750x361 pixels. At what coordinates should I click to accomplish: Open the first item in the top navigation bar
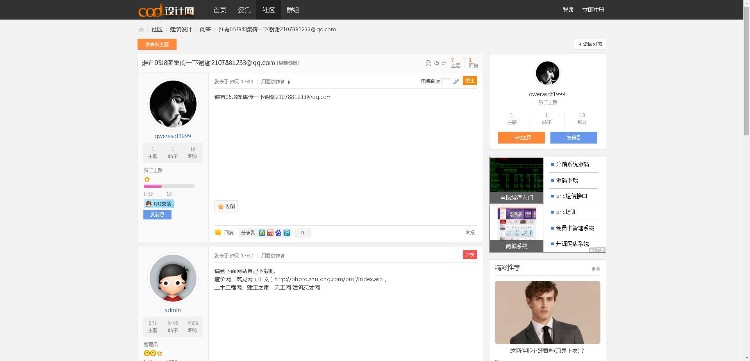coord(220,10)
